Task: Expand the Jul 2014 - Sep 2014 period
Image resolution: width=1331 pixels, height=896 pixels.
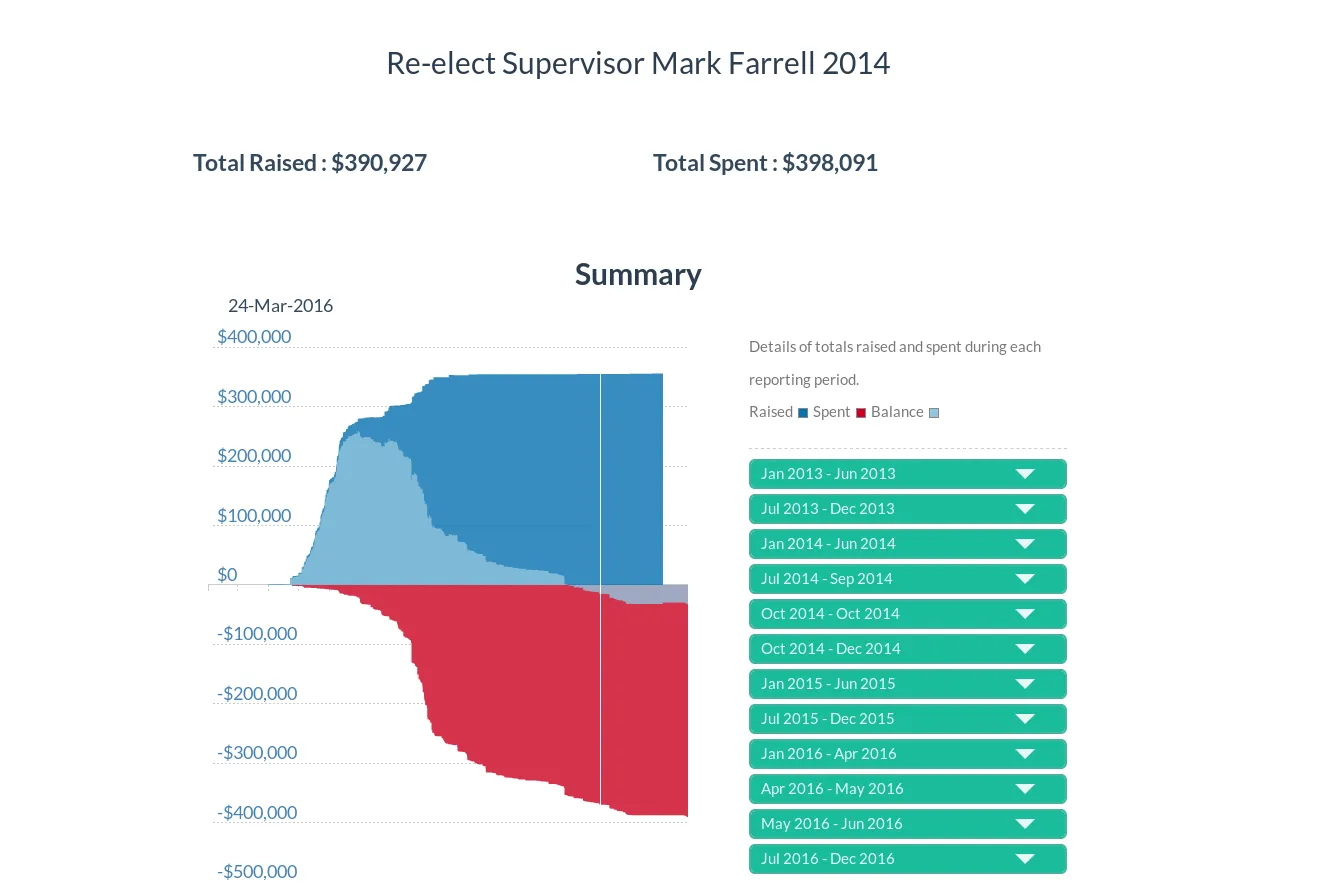Action: [906, 578]
